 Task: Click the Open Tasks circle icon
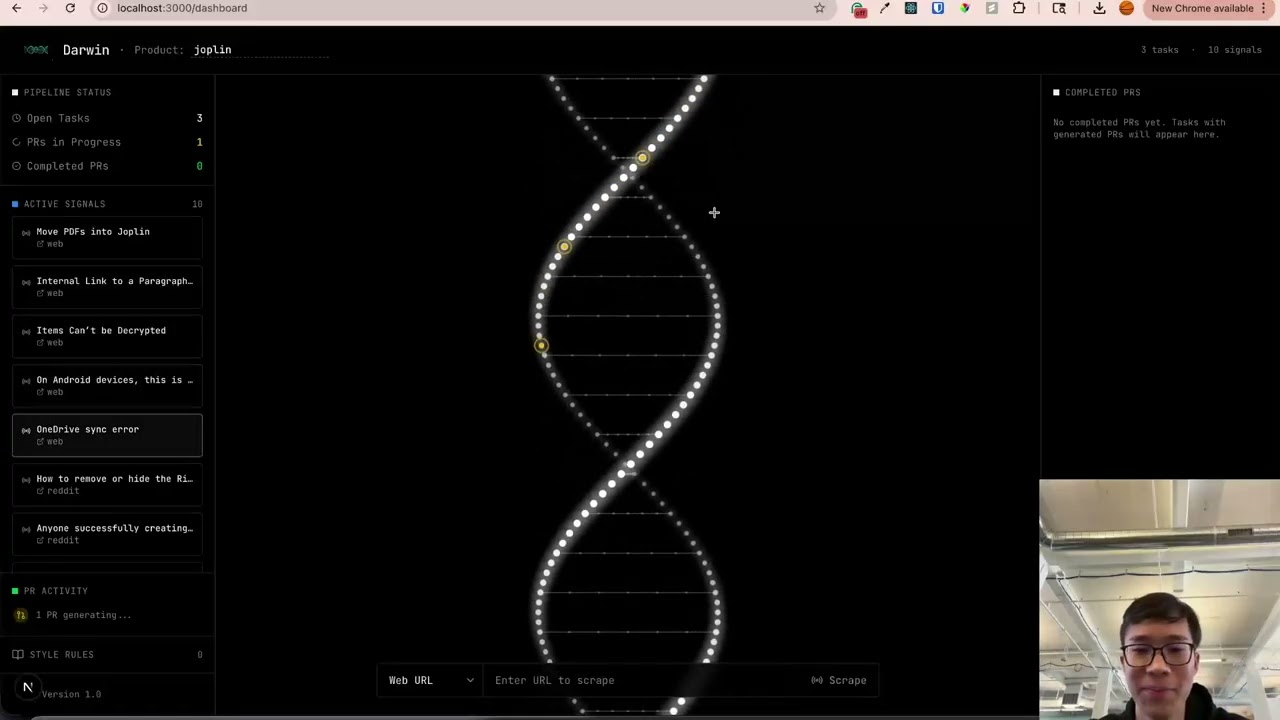tap(17, 118)
